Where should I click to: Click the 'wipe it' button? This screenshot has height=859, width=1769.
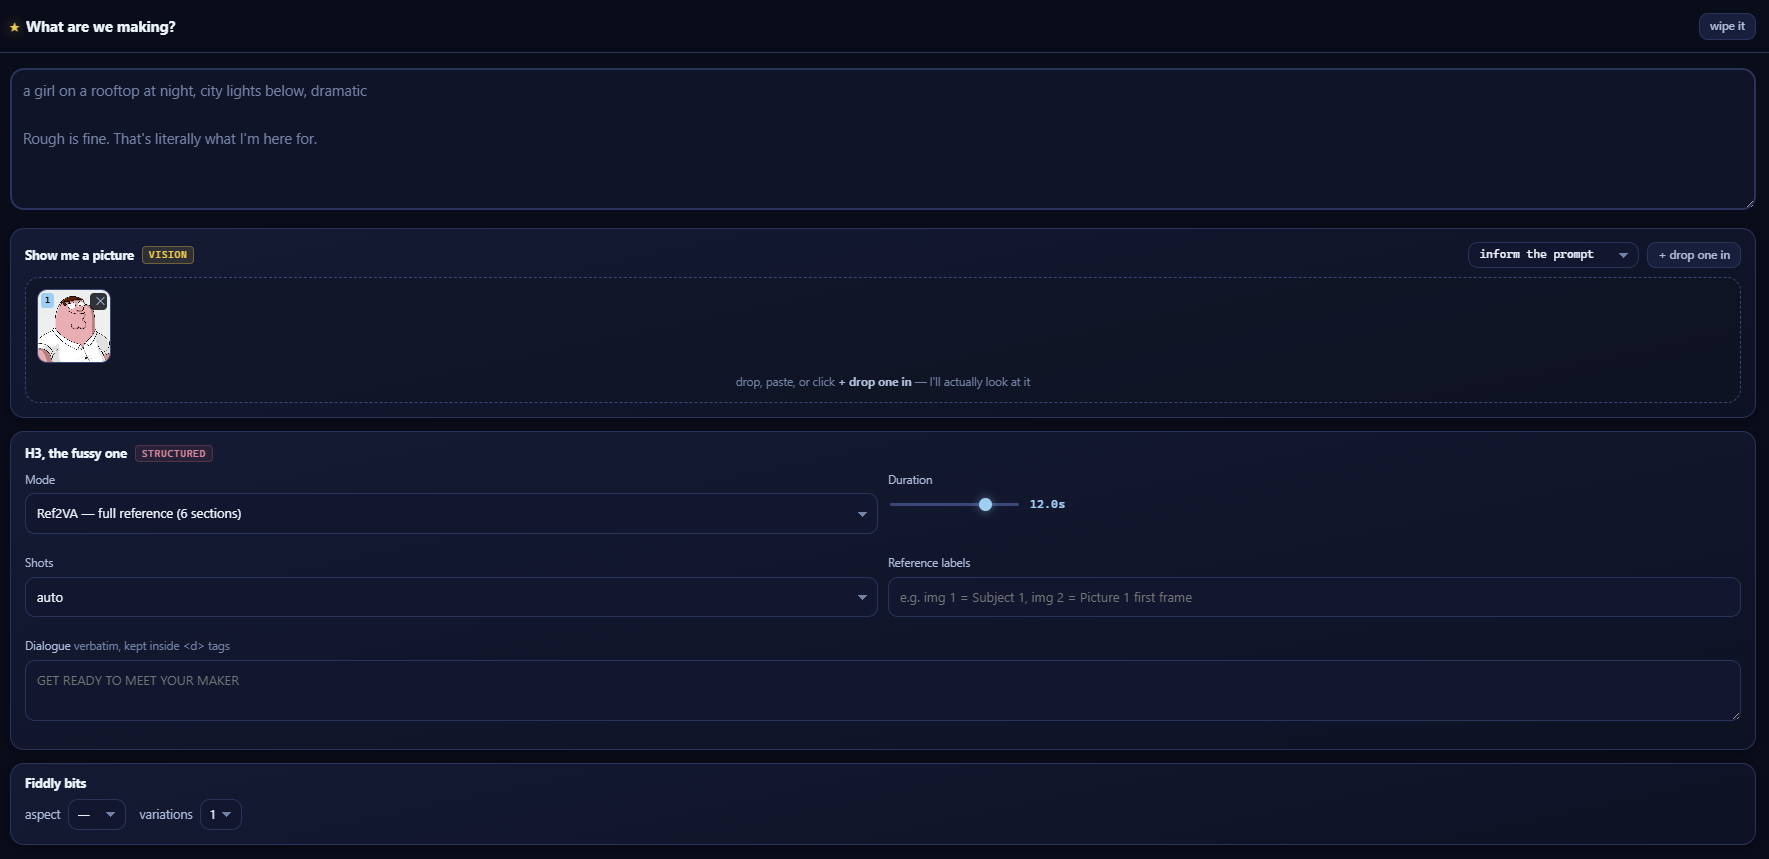[x=1727, y=27]
